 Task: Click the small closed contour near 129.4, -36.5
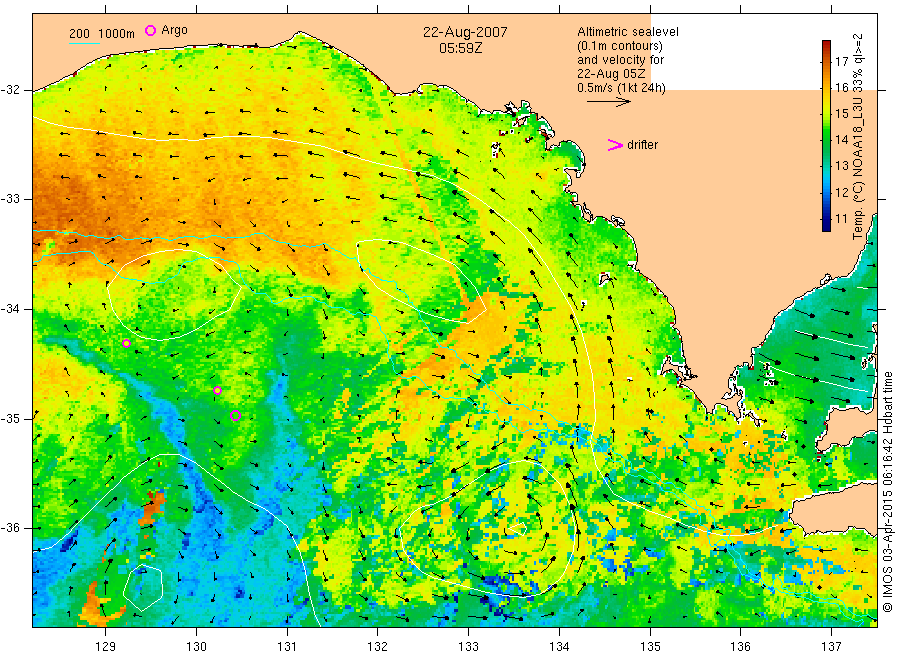tap(143, 588)
